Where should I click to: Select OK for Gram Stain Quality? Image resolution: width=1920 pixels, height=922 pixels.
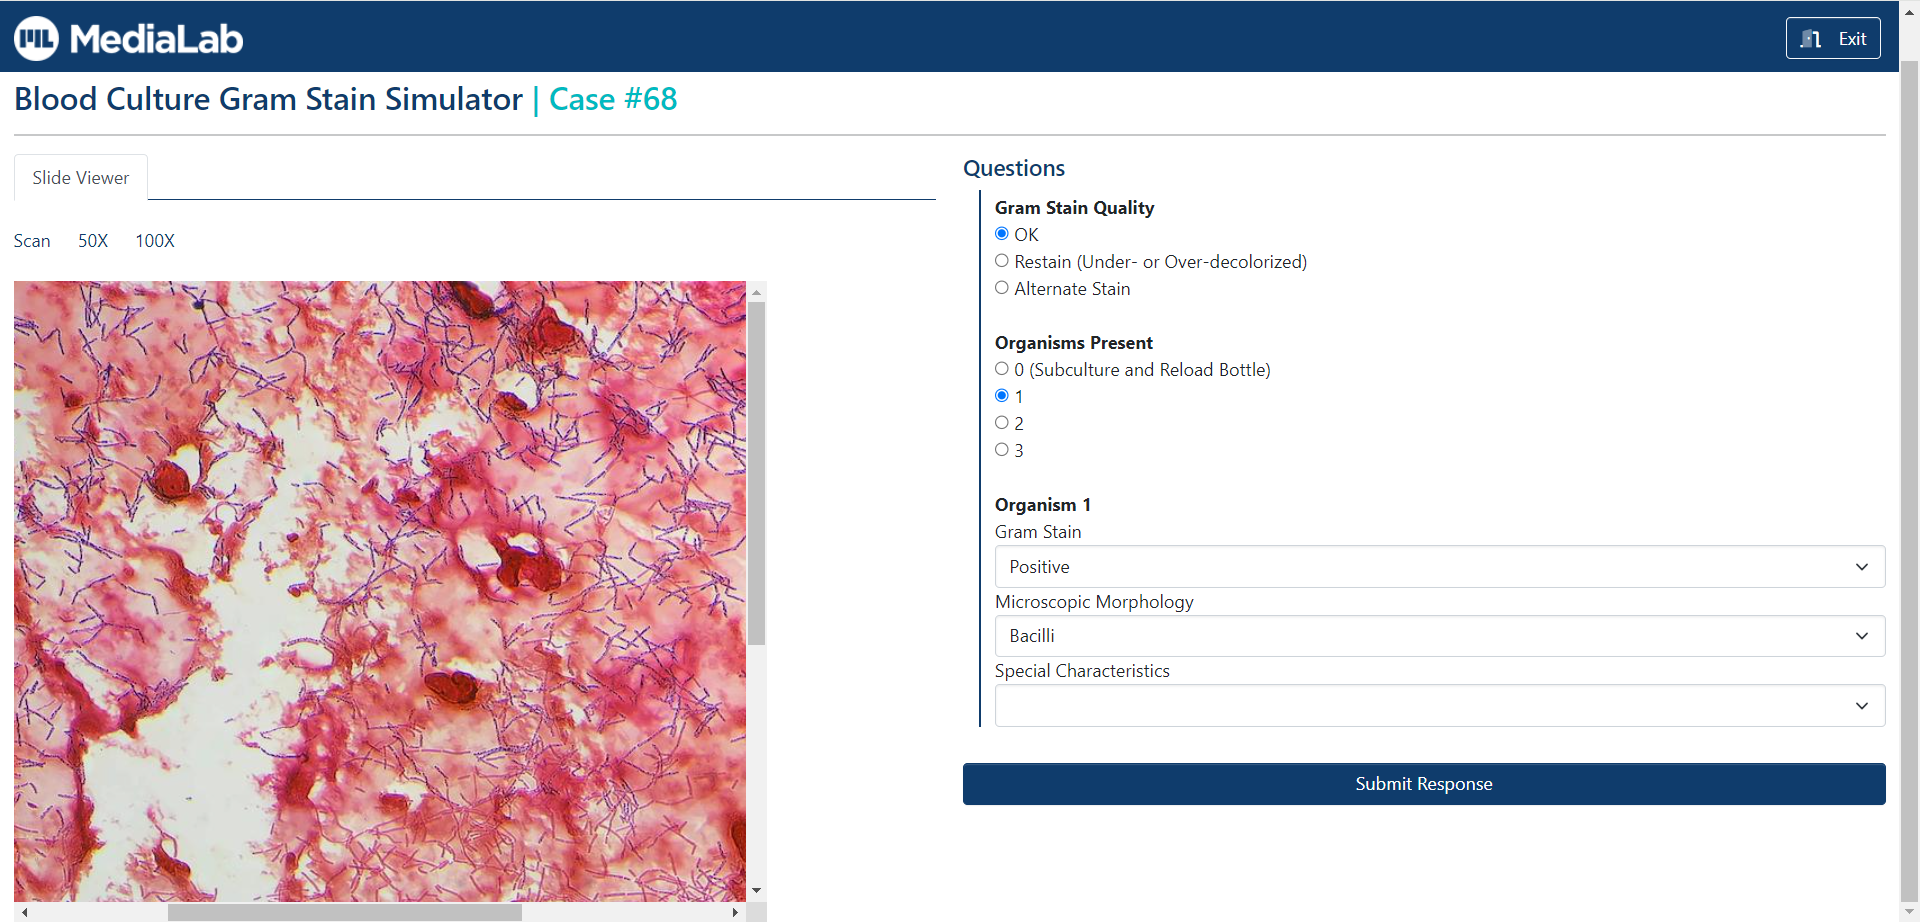coord(1002,233)
